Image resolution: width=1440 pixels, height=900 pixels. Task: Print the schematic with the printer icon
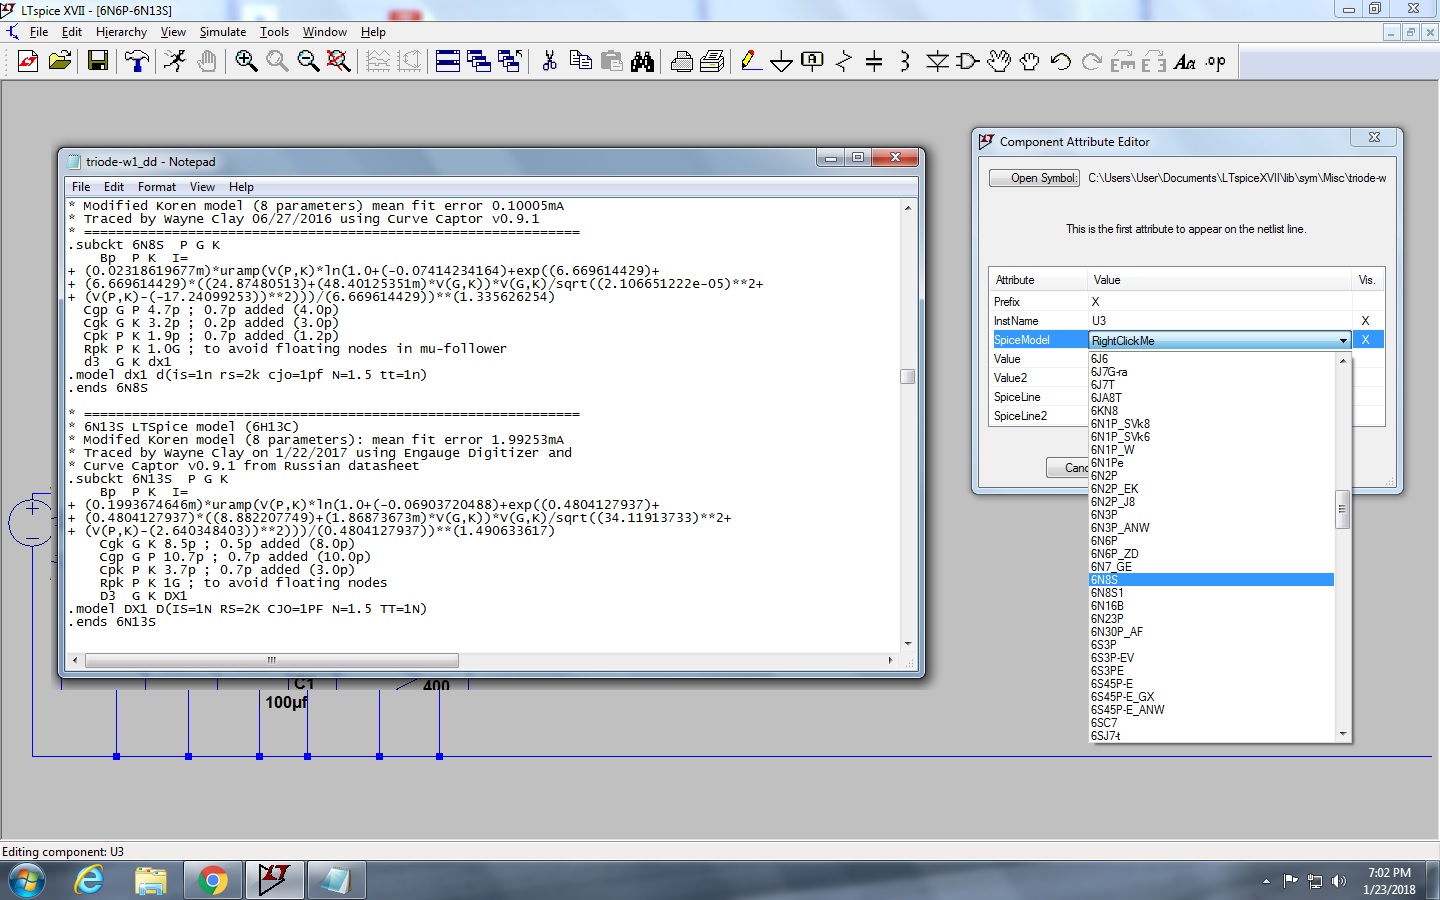(682, 62)
